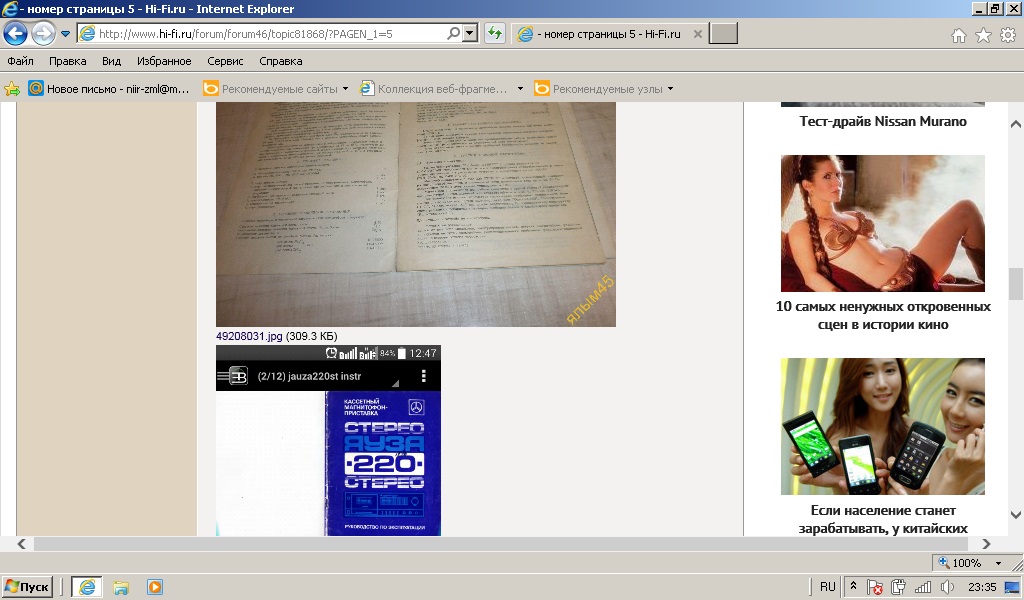Expand Рекомендуемые сайты dropdown arrow
Image resolution: width=1024 pixels, height=600 pixels.
point(345,88)
